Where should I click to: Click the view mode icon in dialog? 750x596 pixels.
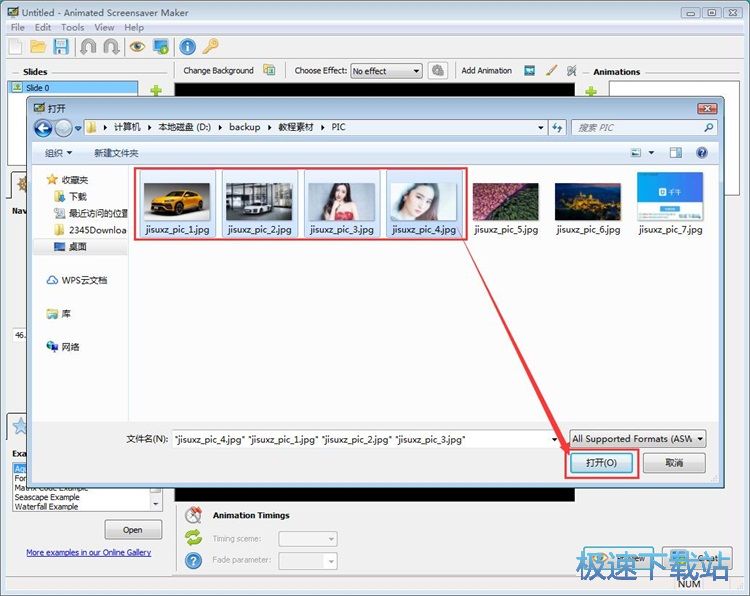coord(636,153)
